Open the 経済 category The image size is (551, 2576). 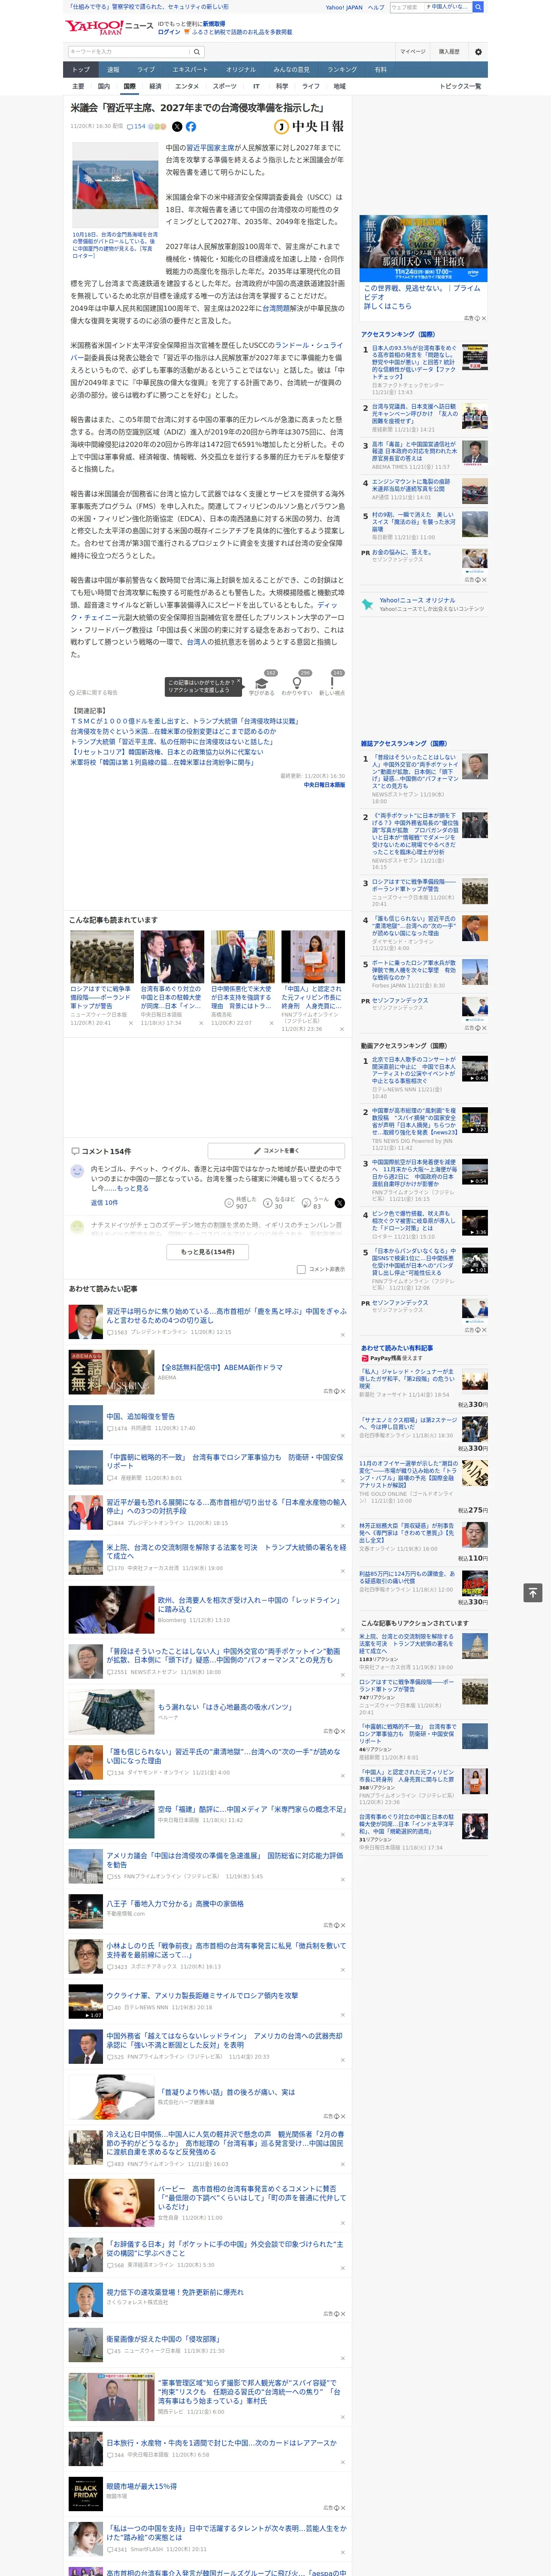pos(155,86)
